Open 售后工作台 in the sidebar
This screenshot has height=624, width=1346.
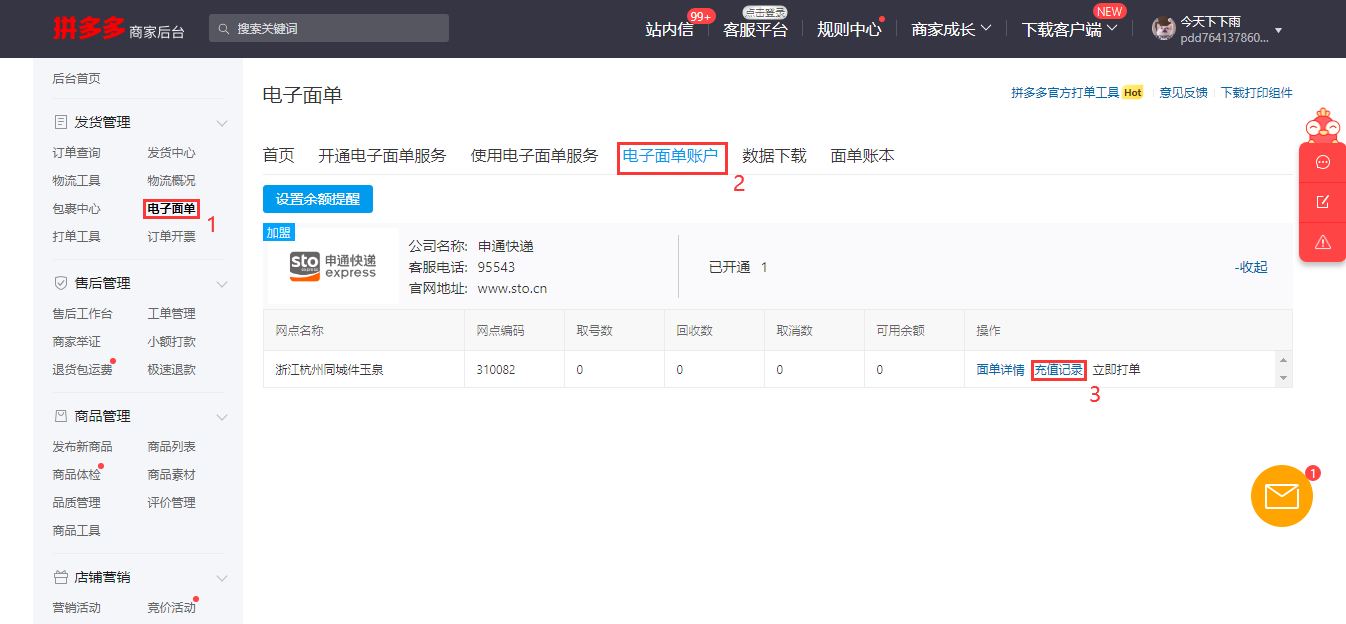pos(83,314)
